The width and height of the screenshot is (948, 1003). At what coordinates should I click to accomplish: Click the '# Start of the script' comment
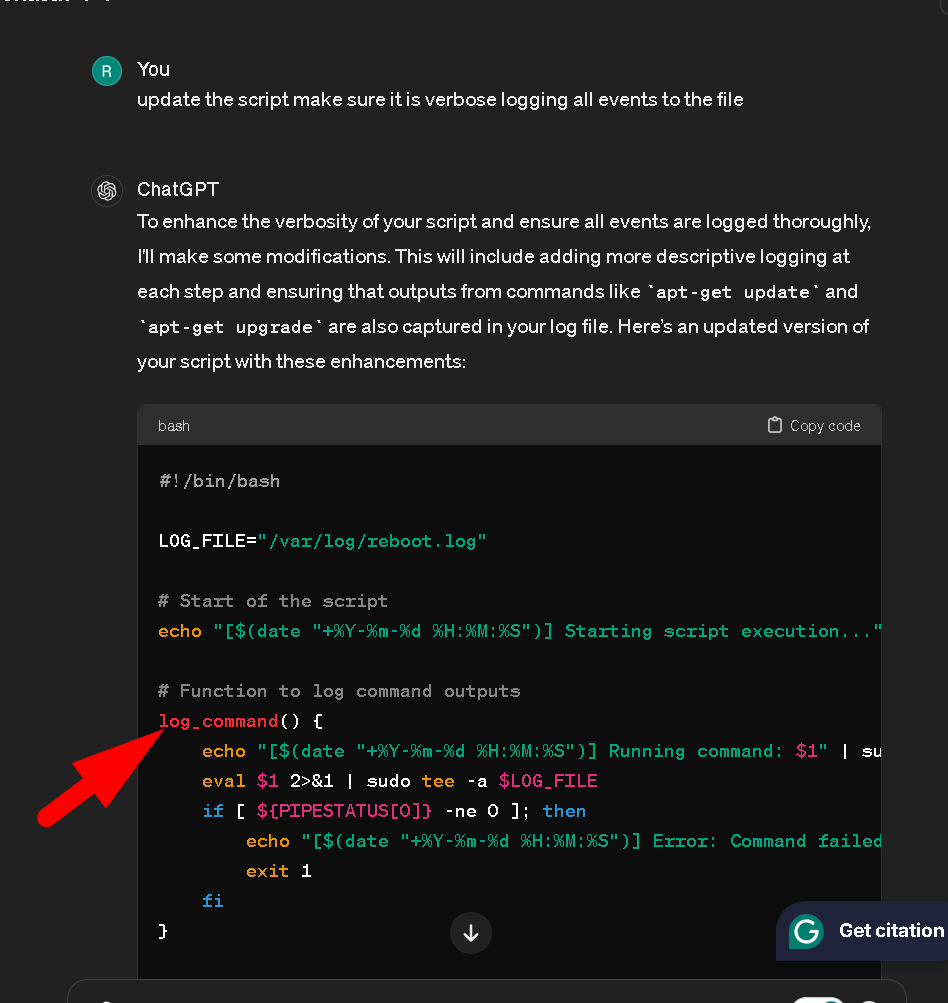click(273, 601)
